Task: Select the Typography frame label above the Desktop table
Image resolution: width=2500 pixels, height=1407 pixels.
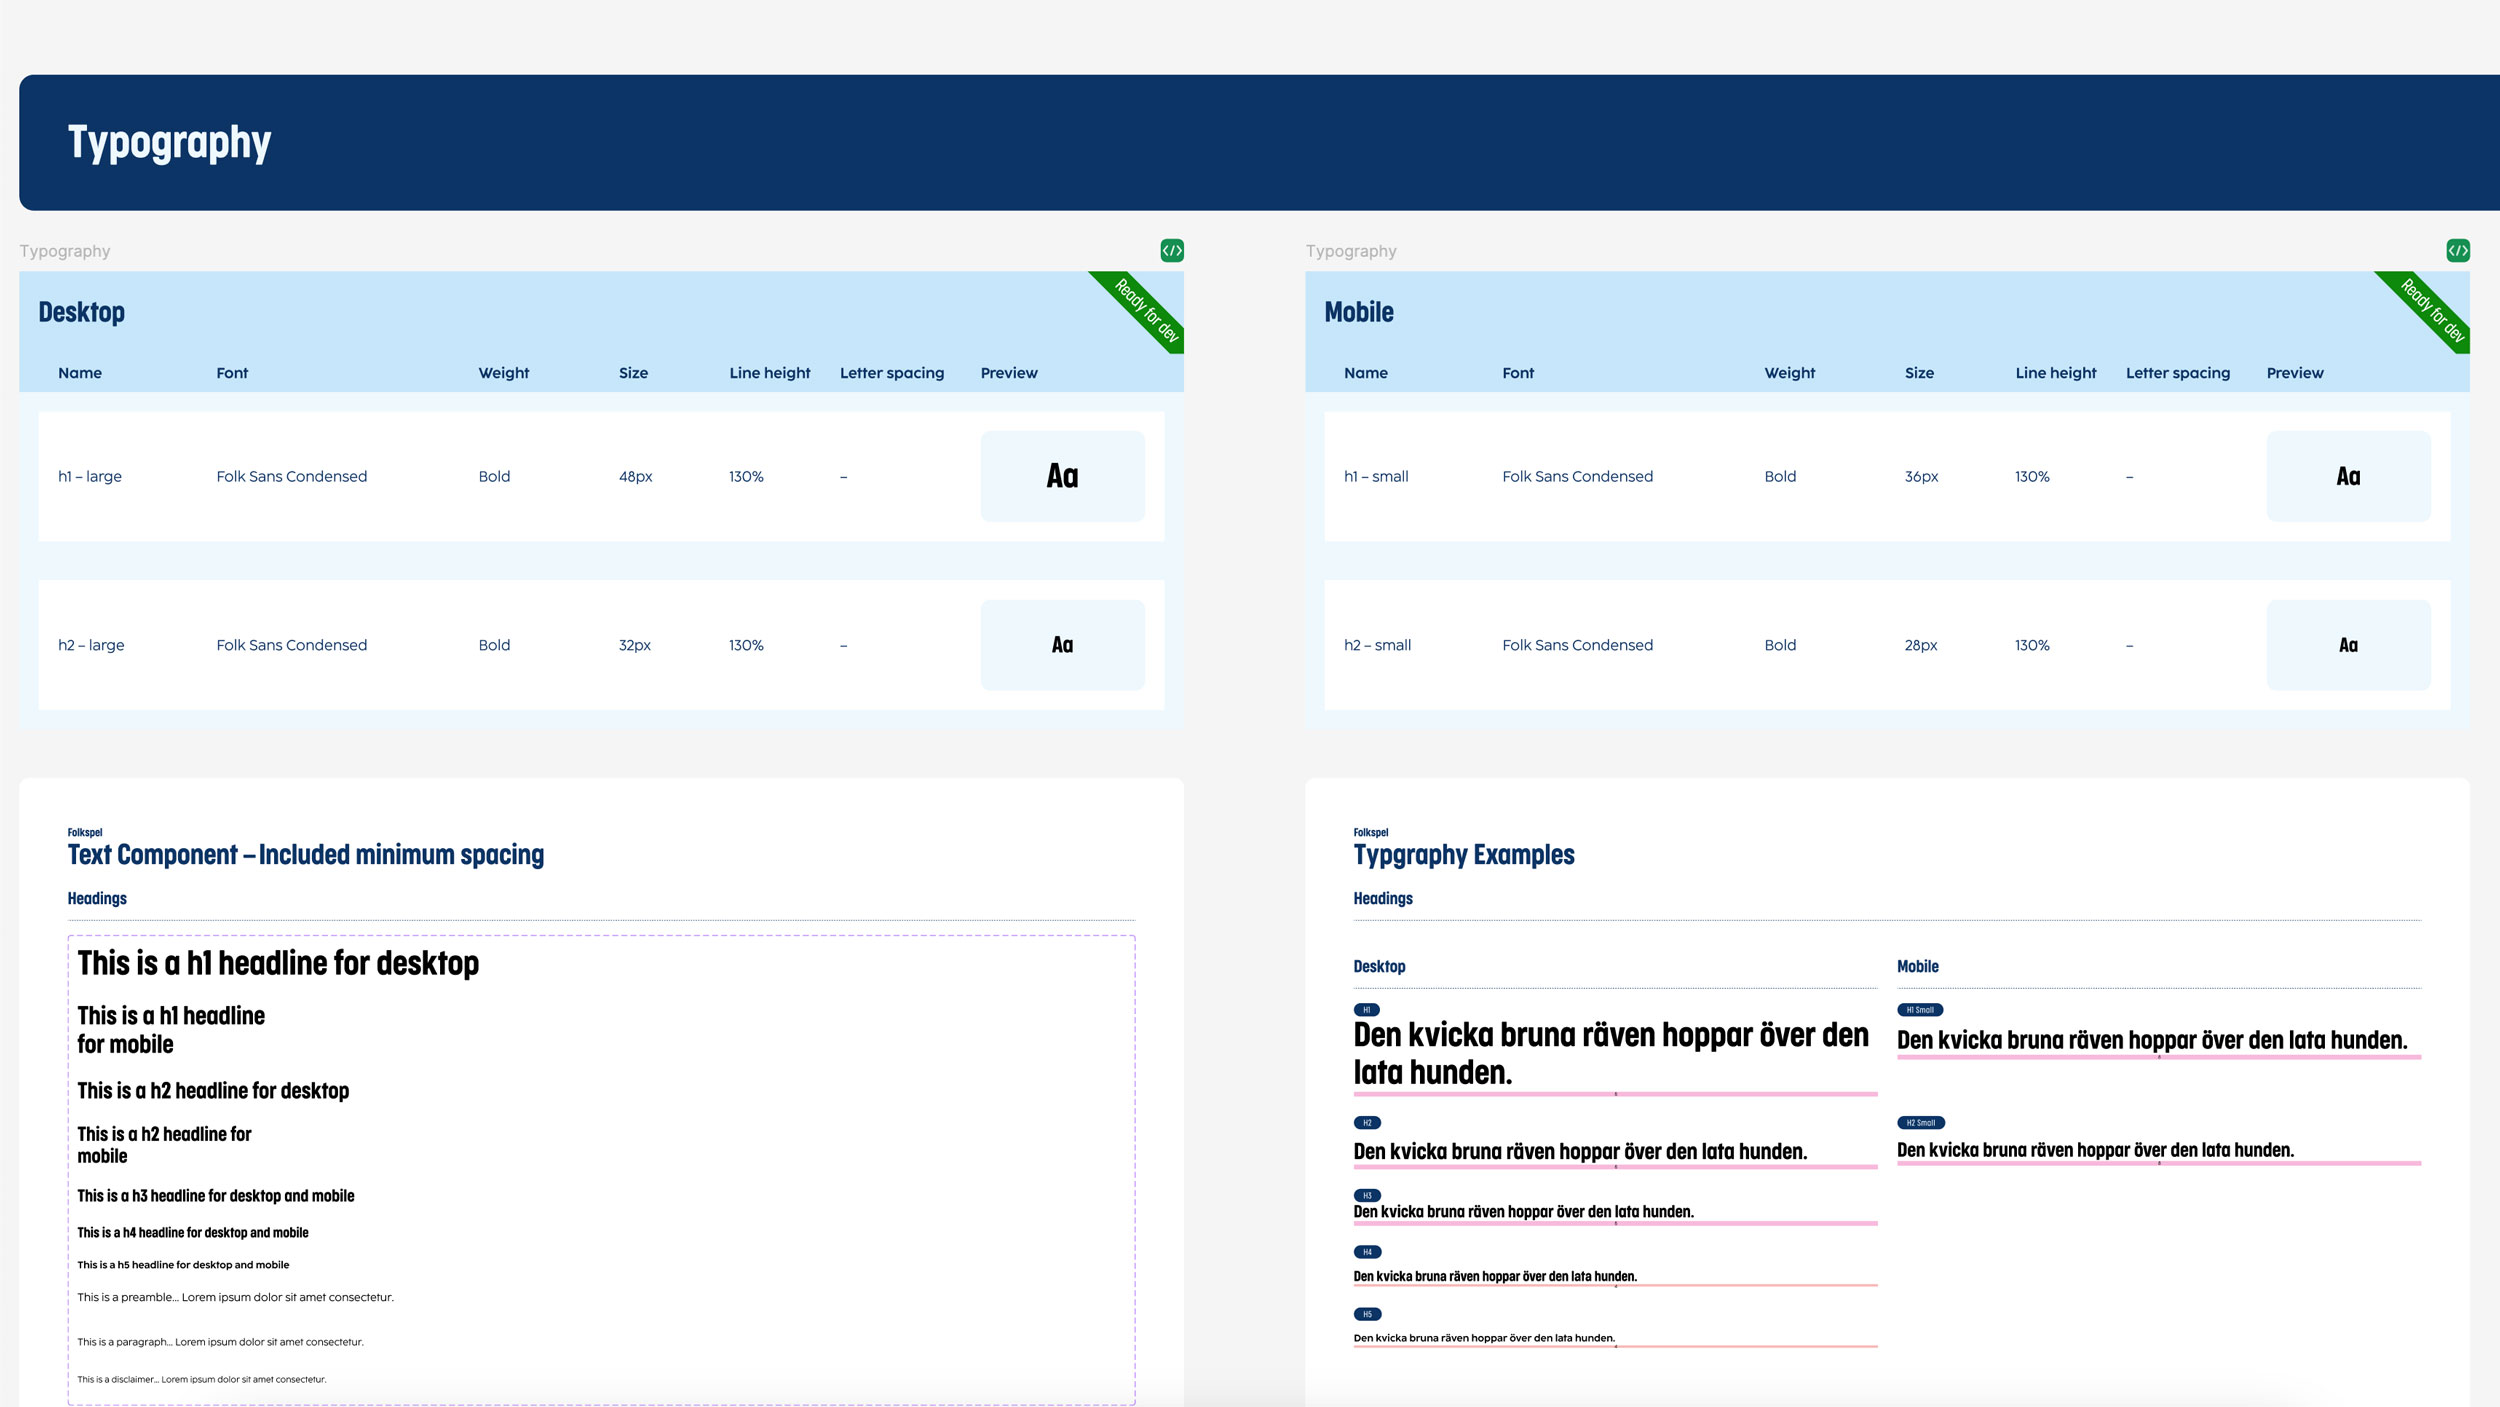Action: tap(65, 251)
